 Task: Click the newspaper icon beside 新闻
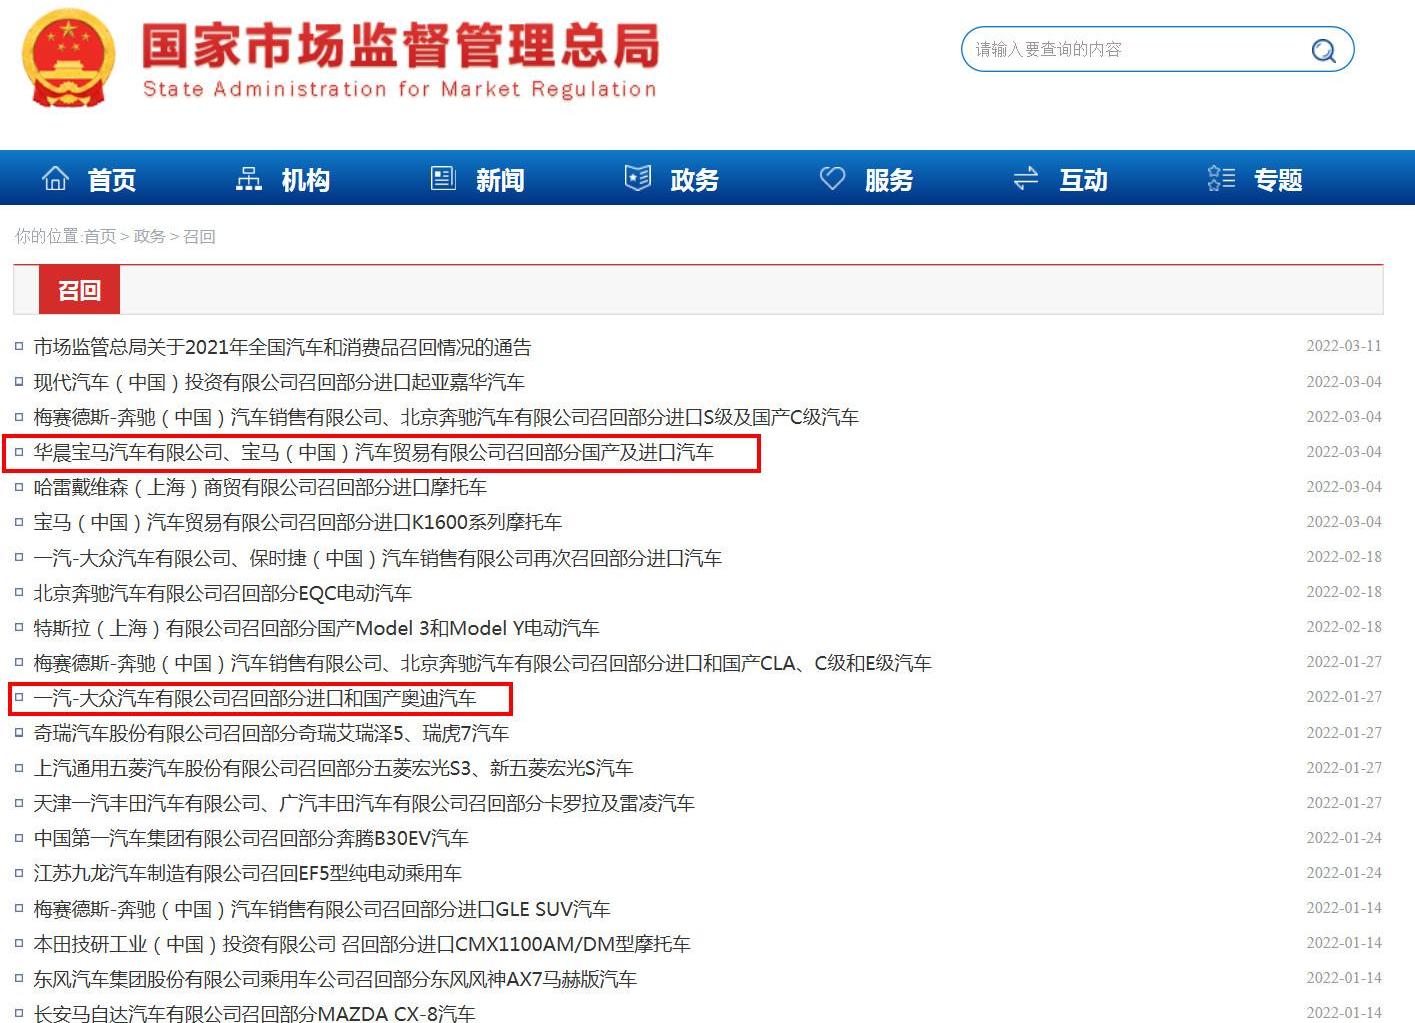443,178
